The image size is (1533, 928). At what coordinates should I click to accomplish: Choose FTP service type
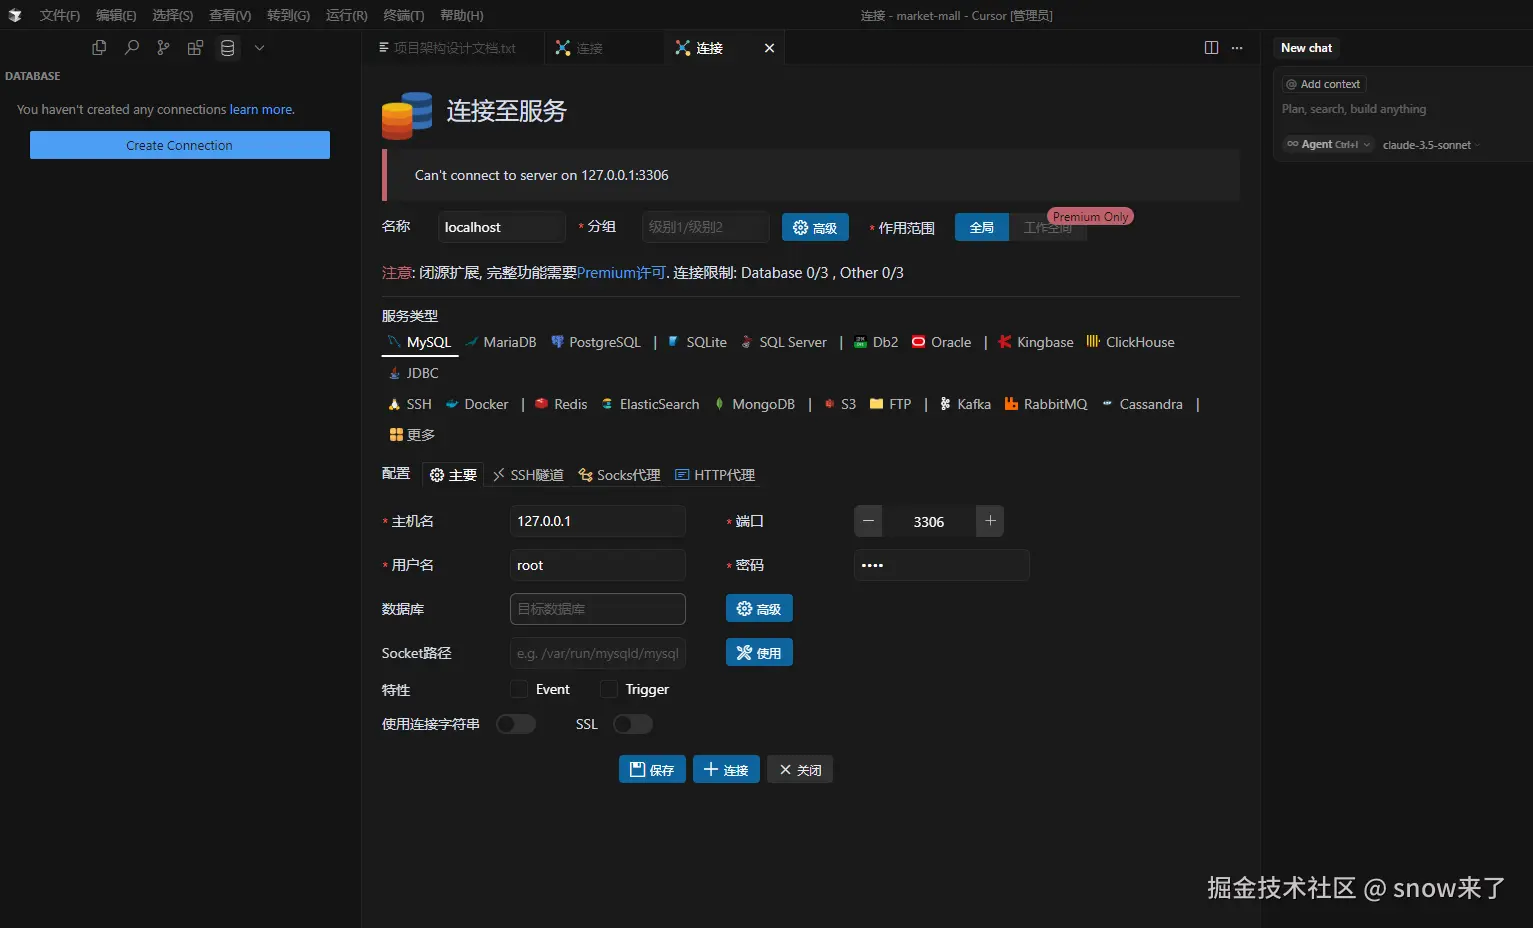tap(890, 404)
